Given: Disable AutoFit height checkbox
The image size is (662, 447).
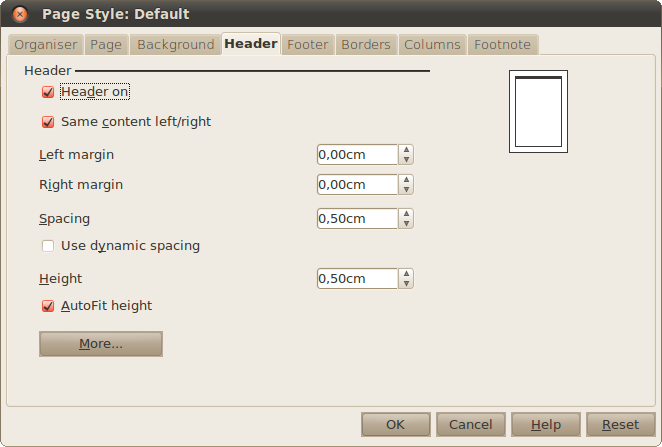Looking at the screenshot, I should 48,306.
